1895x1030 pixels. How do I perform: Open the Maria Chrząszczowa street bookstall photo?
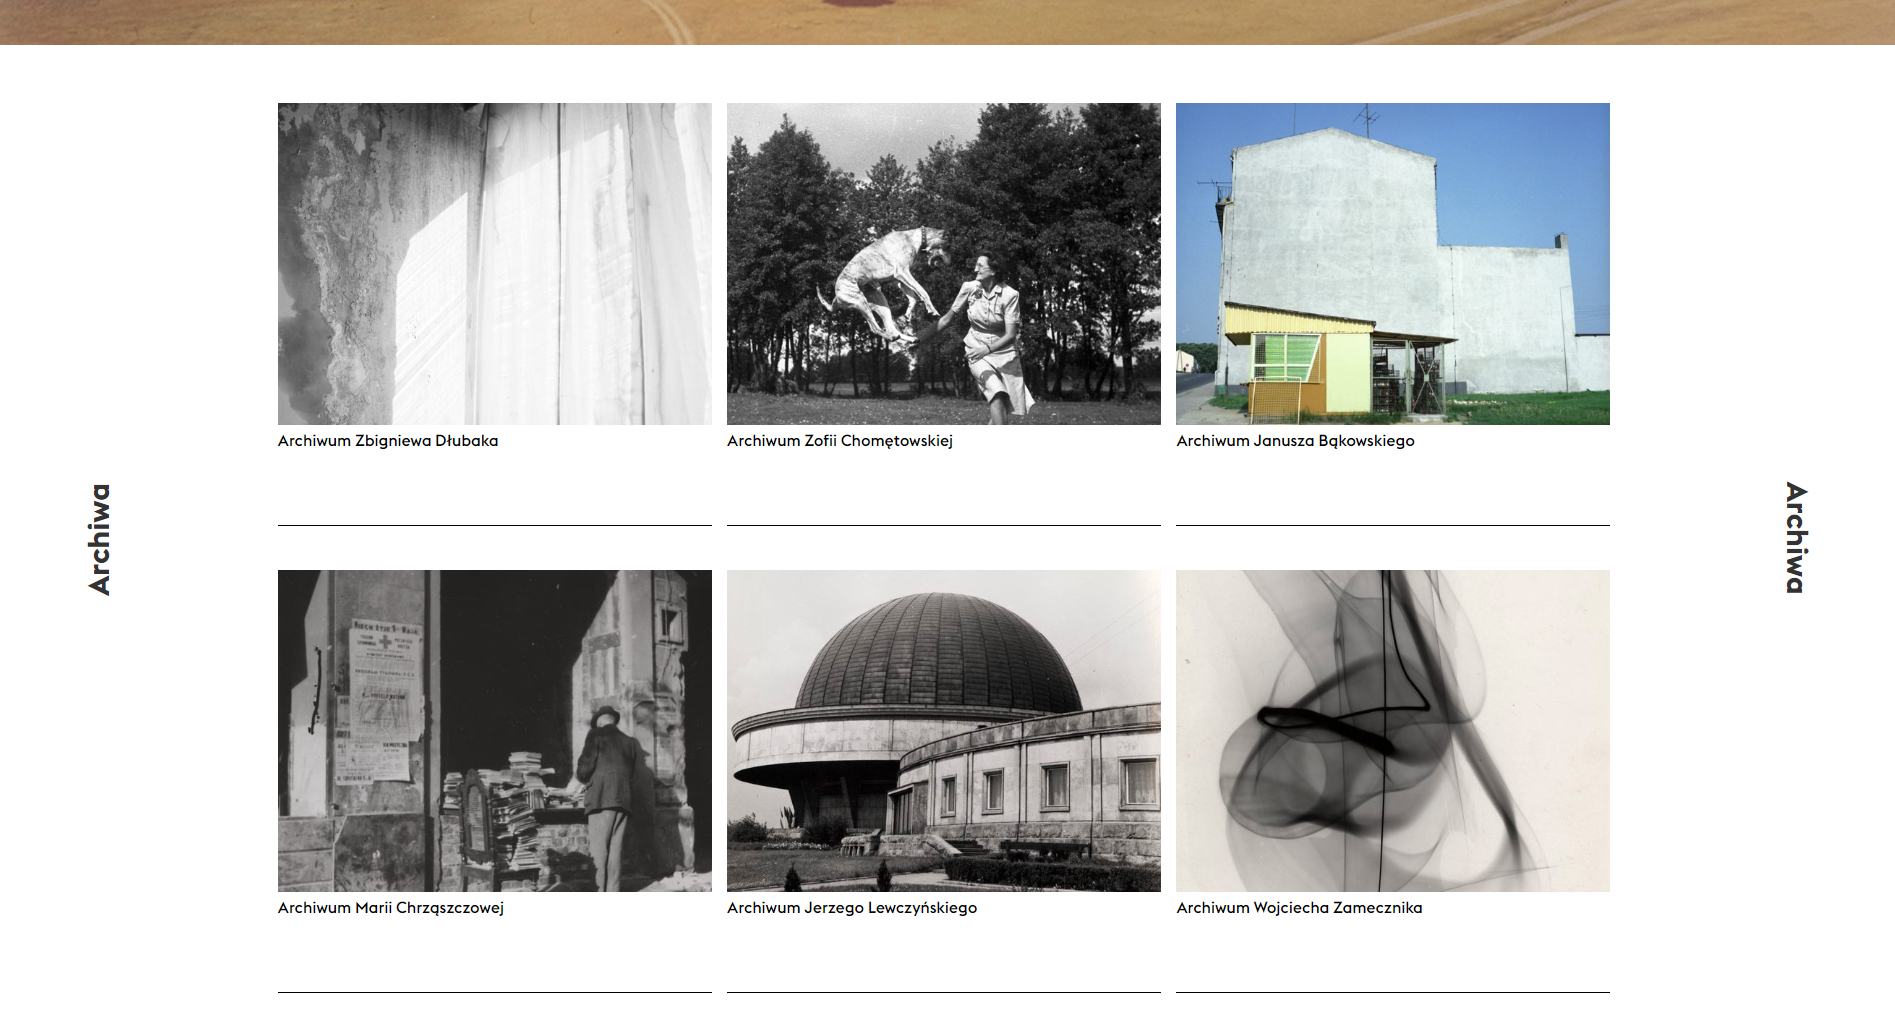click(494, 731)
